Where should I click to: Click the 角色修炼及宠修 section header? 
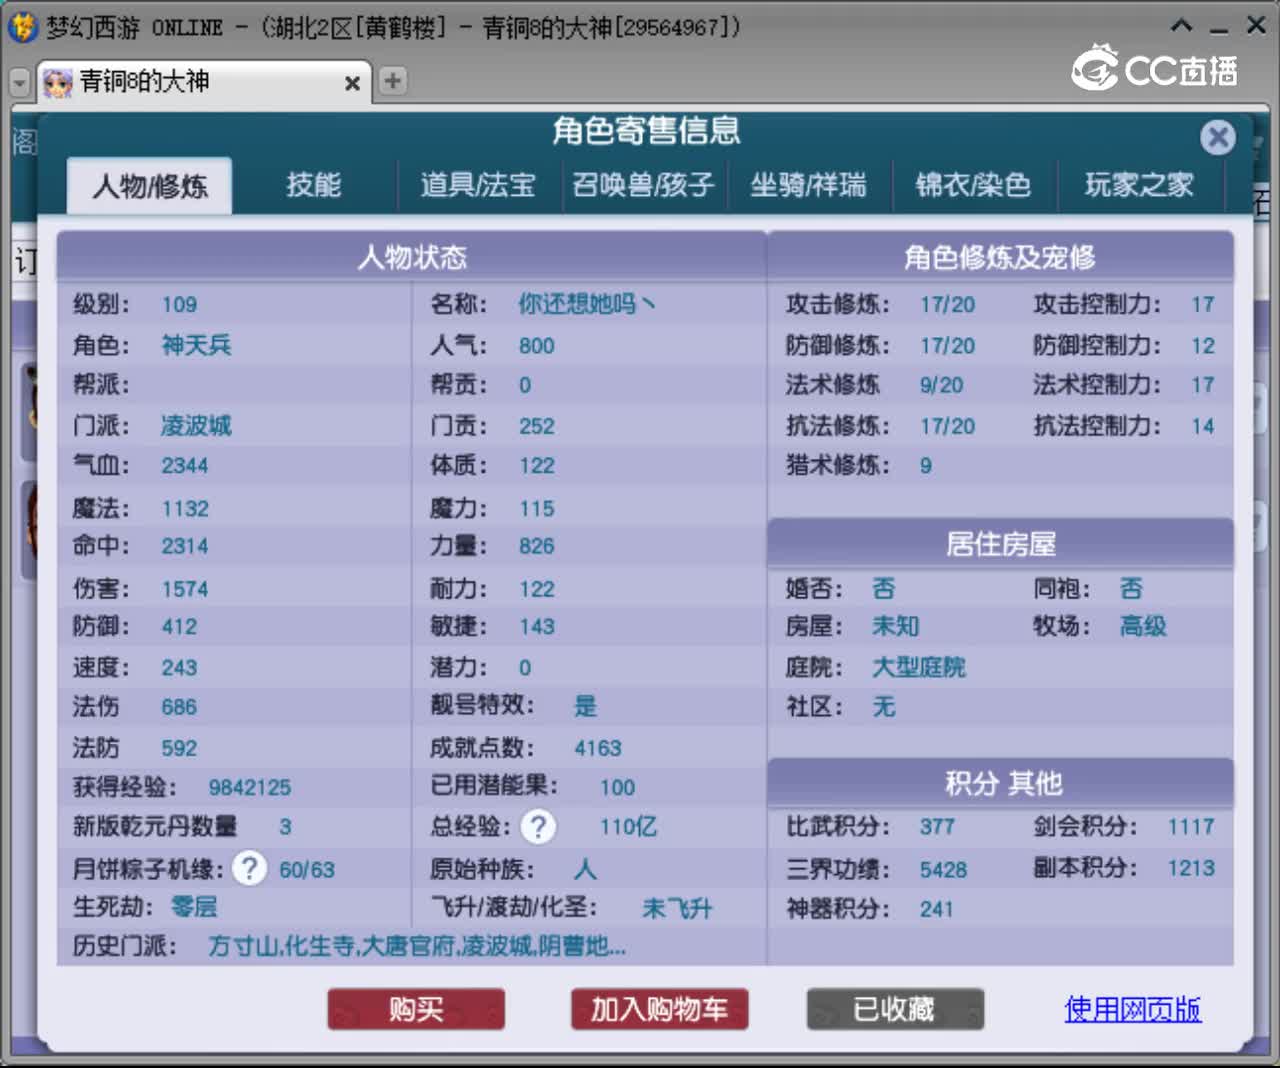click(x=1000, y=257)
